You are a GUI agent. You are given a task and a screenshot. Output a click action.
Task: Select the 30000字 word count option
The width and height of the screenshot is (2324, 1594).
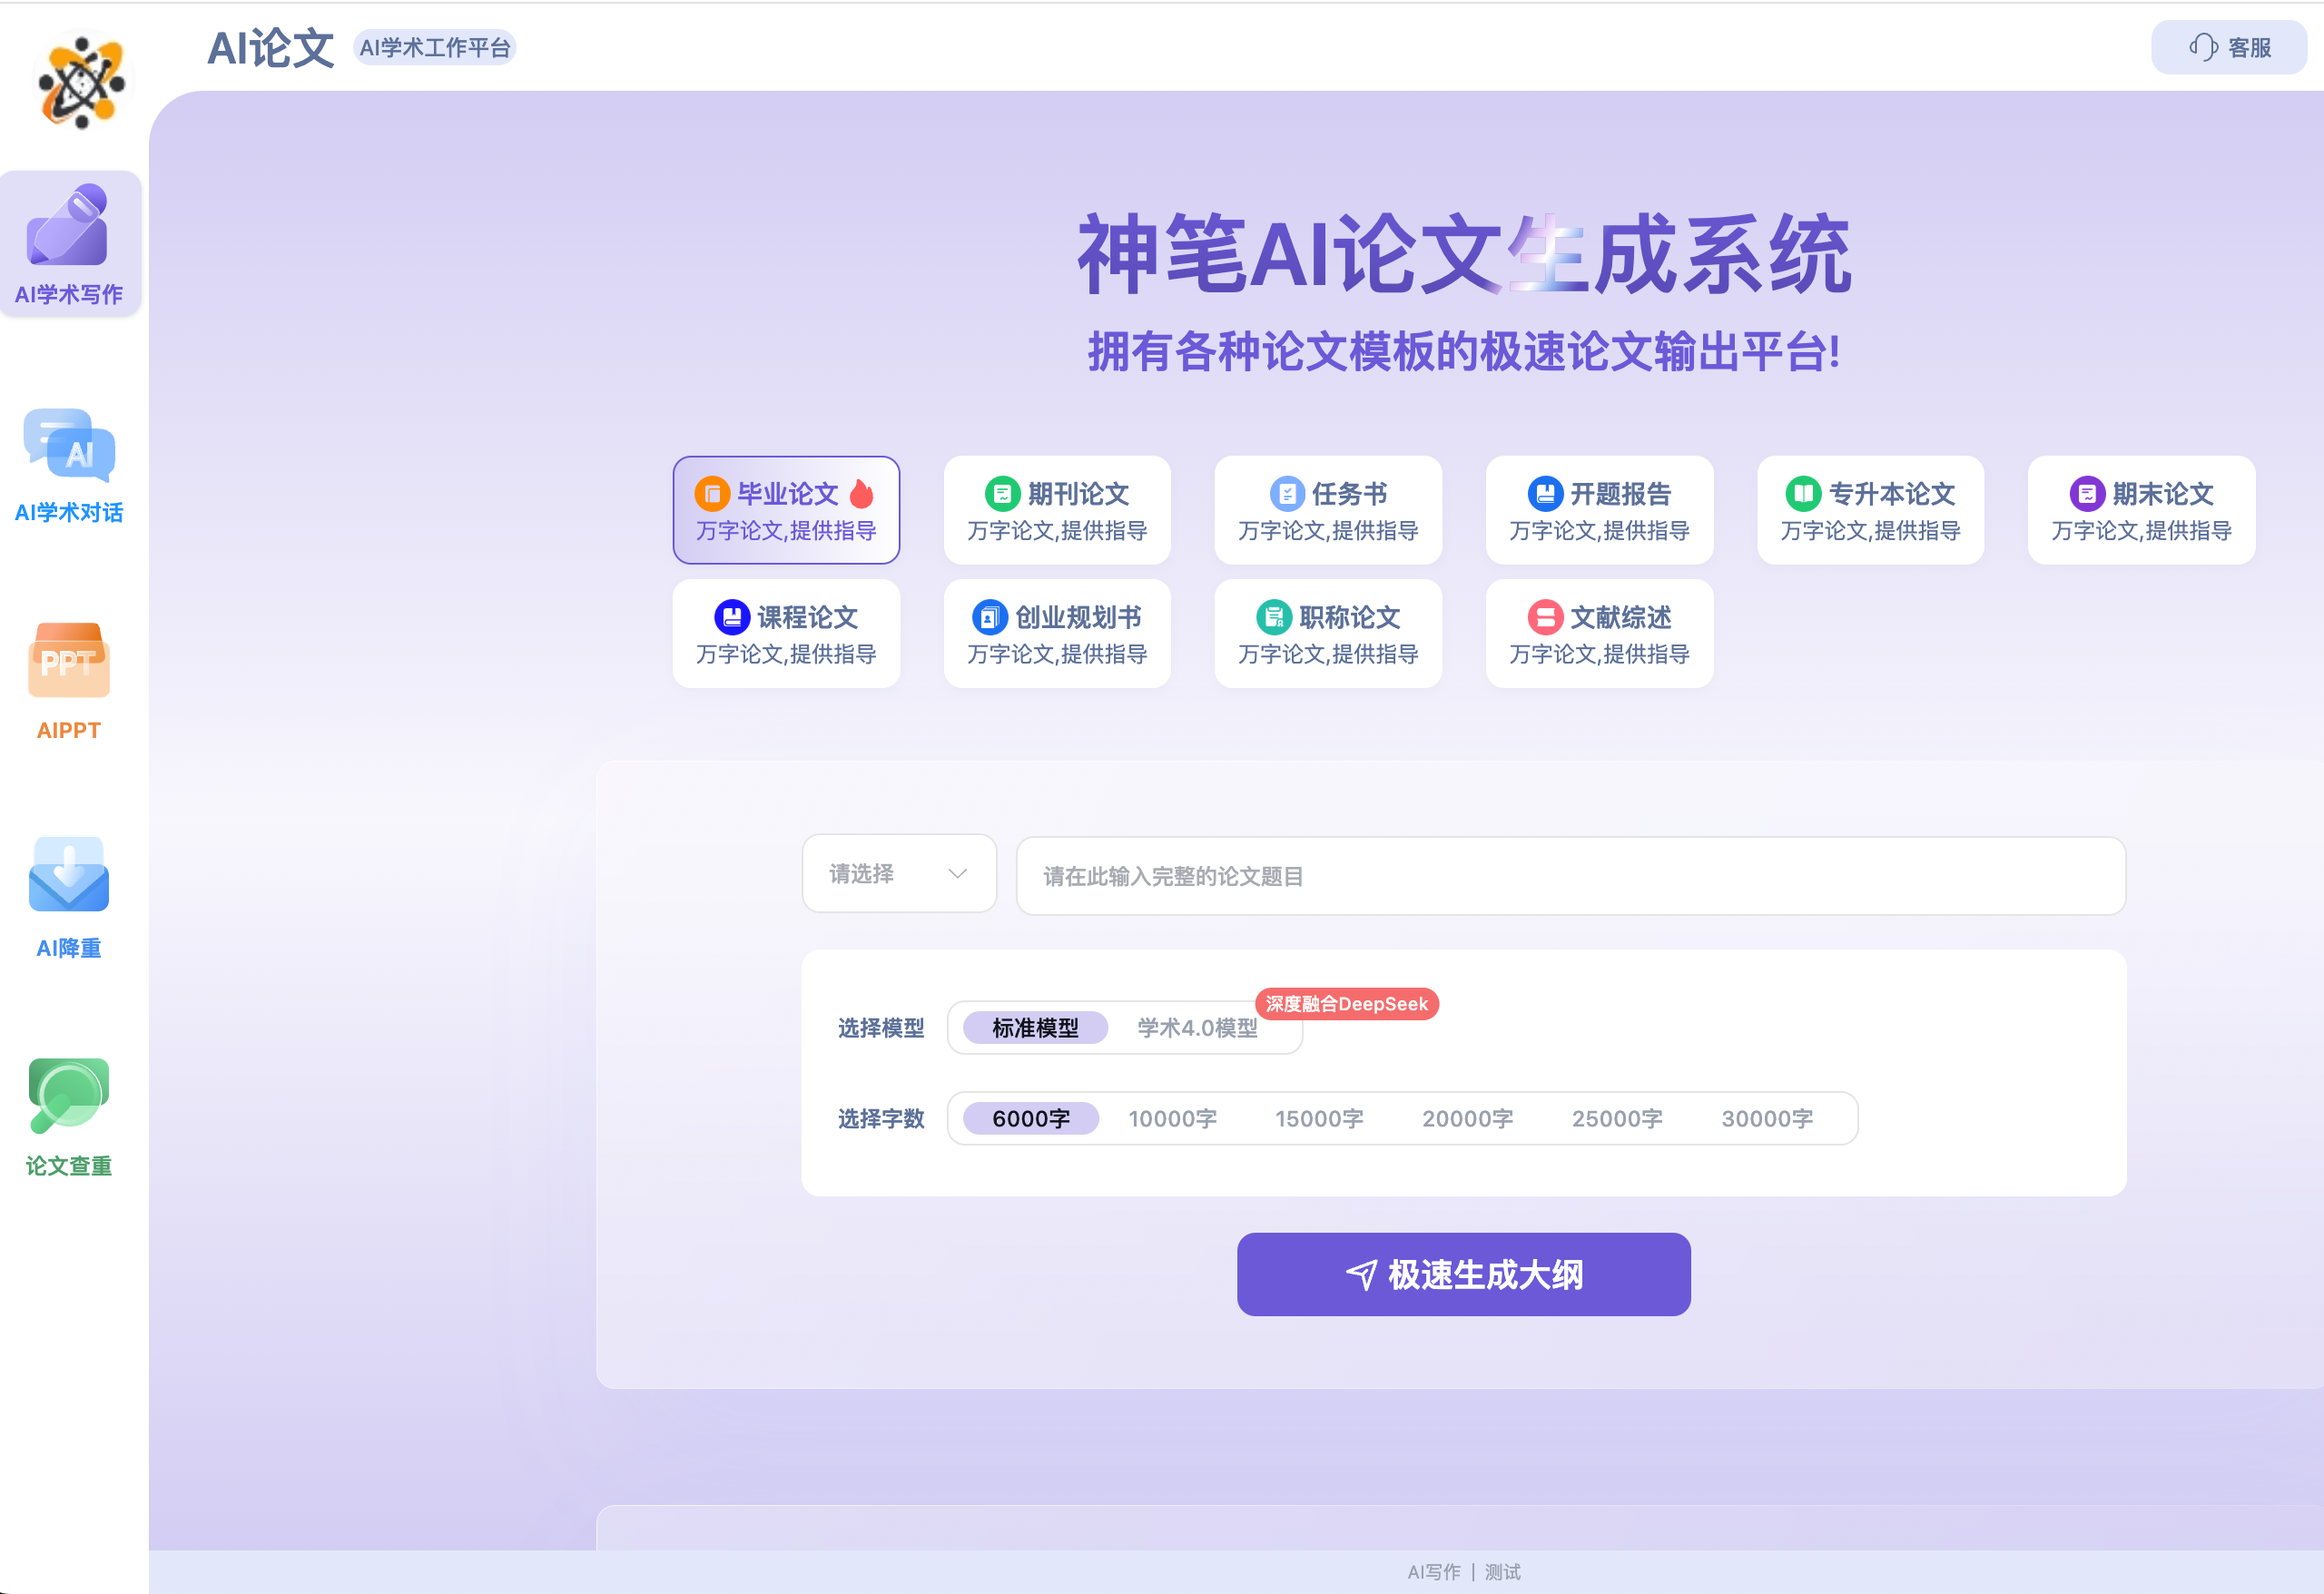tap(1765, 1118)
